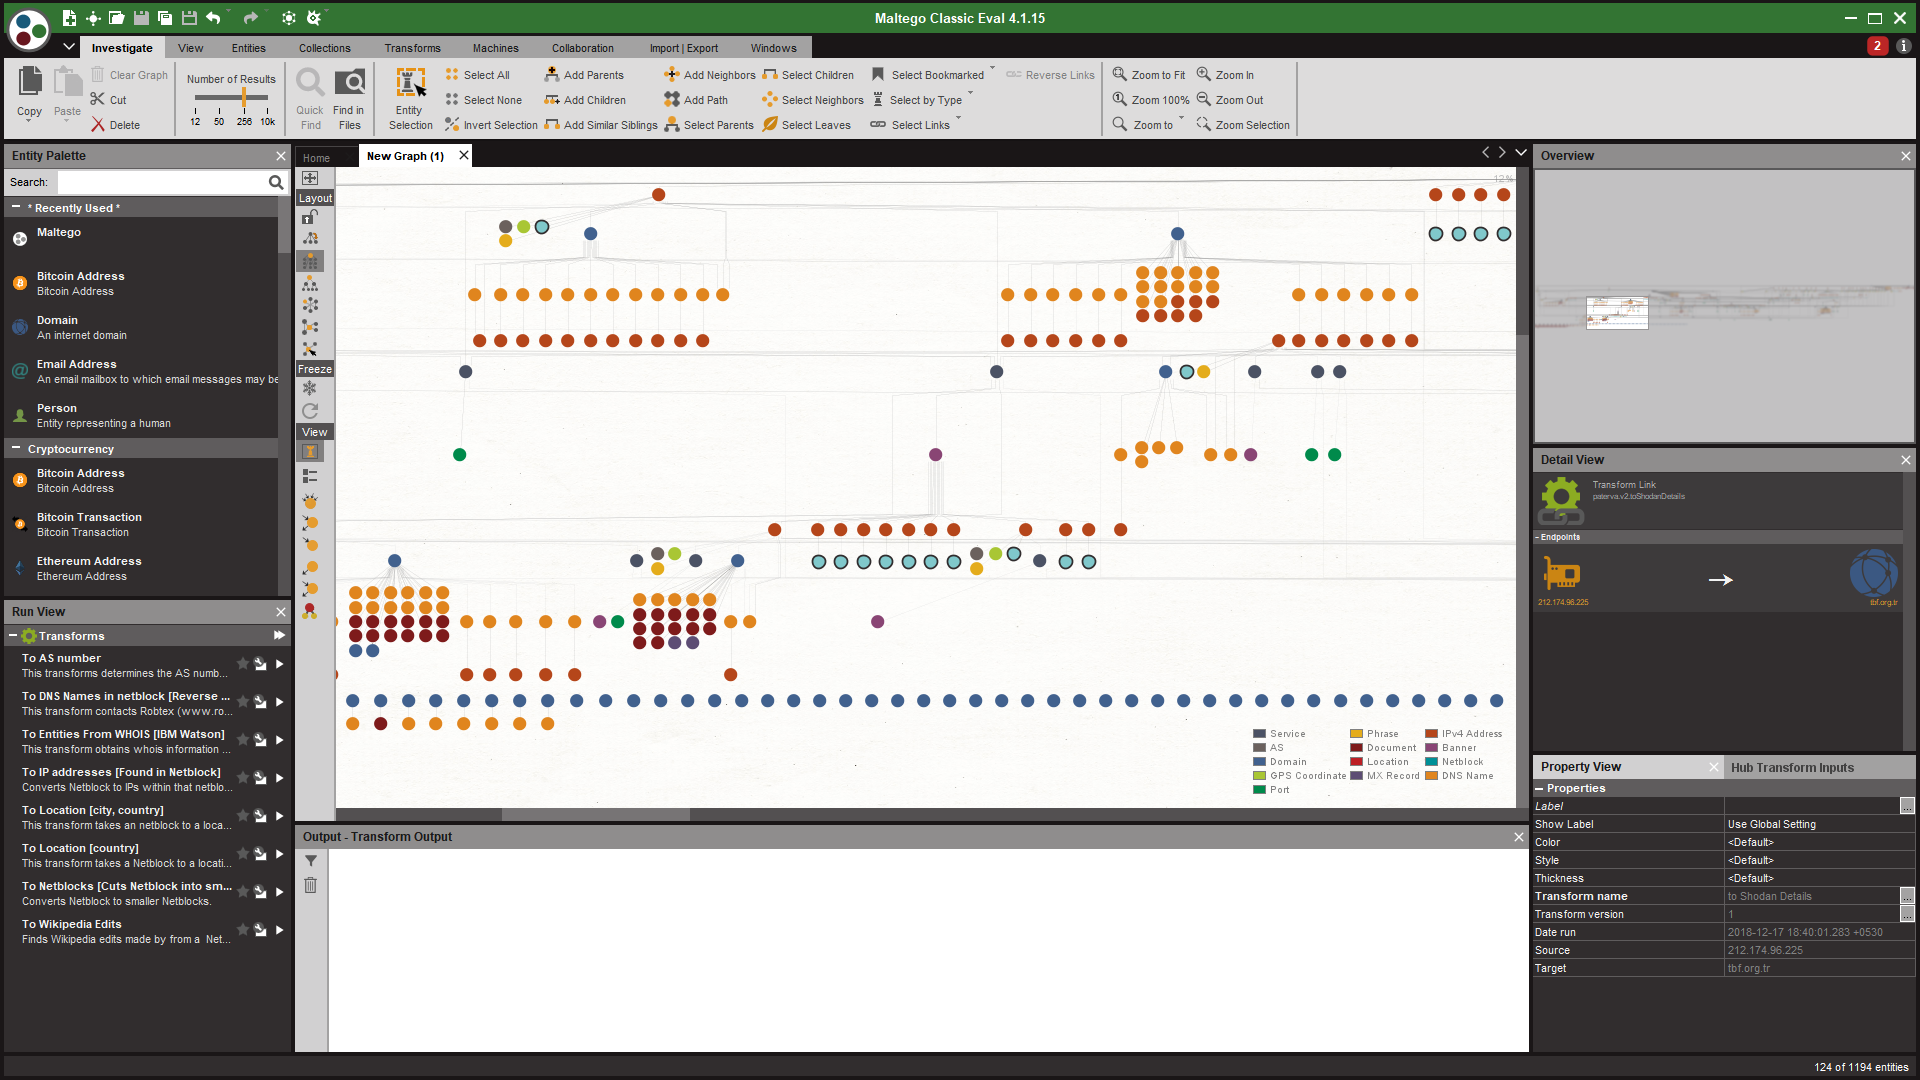1920x1080 pixels.
Task: Click the Cut scissors icon
Action: coord(97,99)
